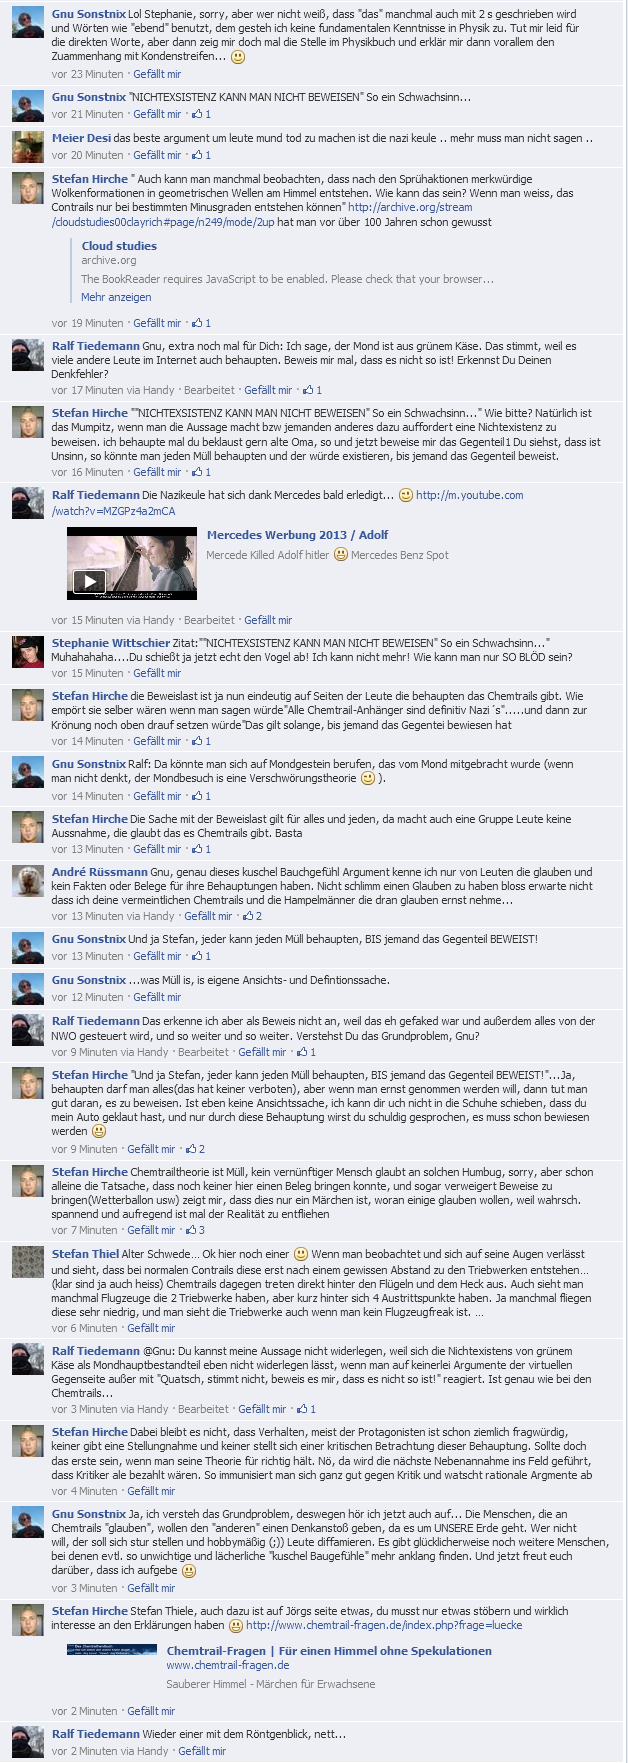This screenshot has width=628, height=1763.
Task: Open www.chemtrail-fragen.de index.php link
Action: [384, 1625]
